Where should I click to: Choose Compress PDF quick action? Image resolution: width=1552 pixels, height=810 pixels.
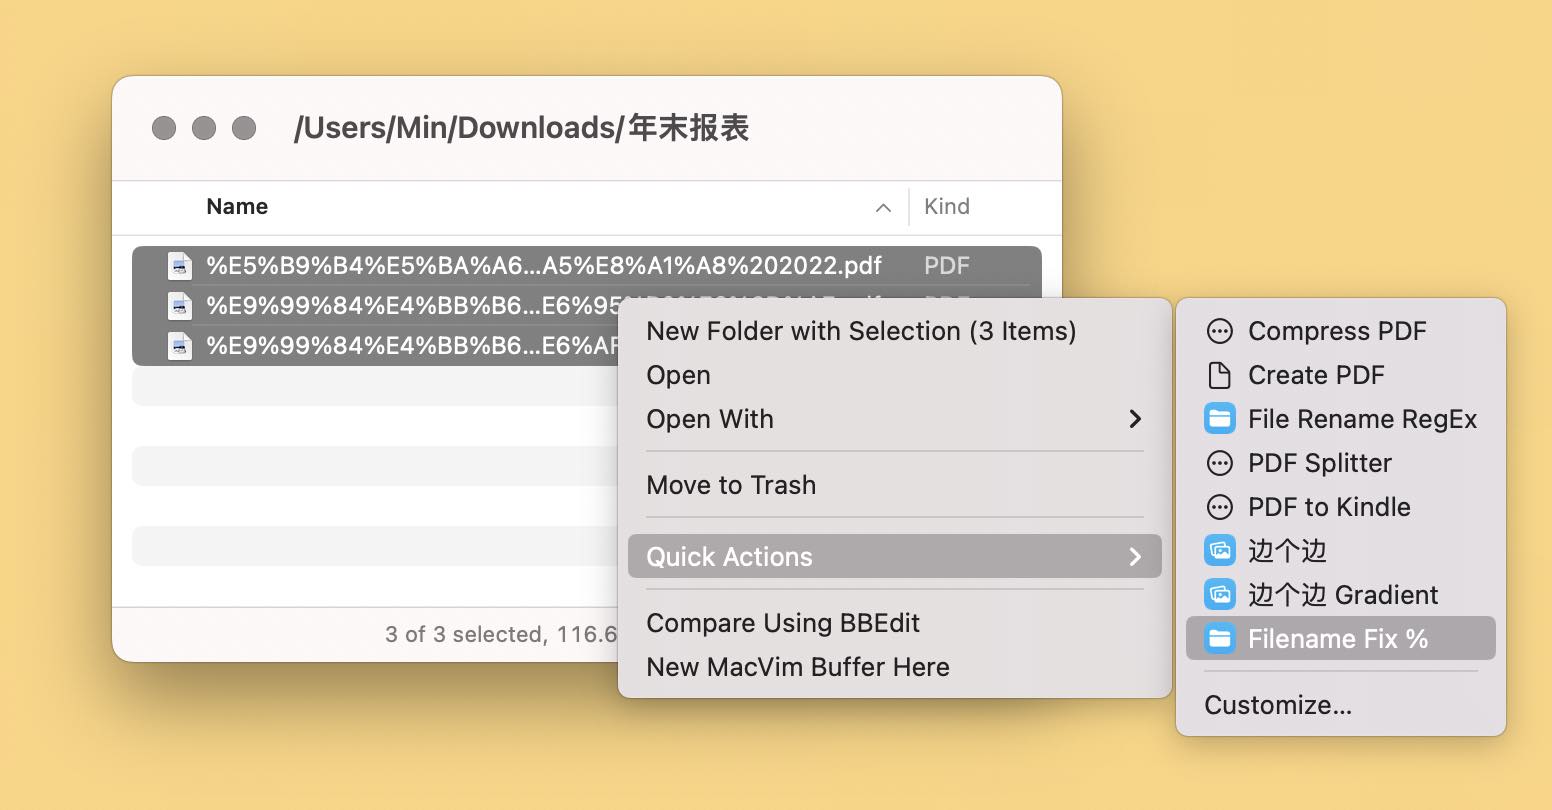click(x=1340, y=331)
